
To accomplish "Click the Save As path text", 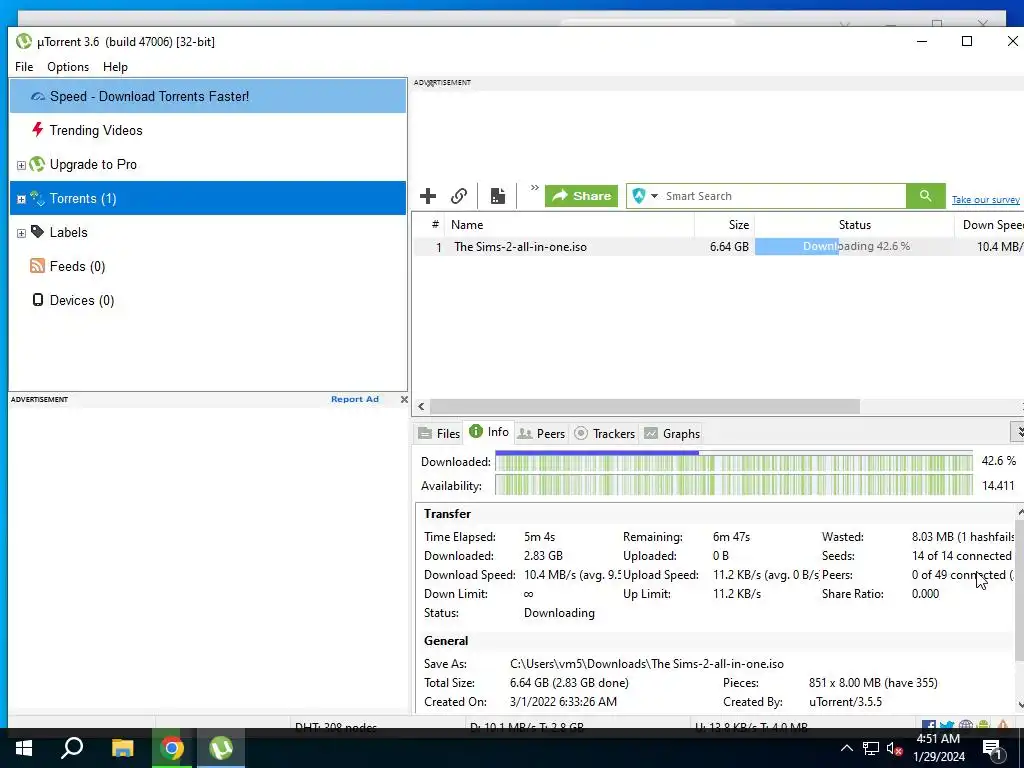I will (647, 664).
